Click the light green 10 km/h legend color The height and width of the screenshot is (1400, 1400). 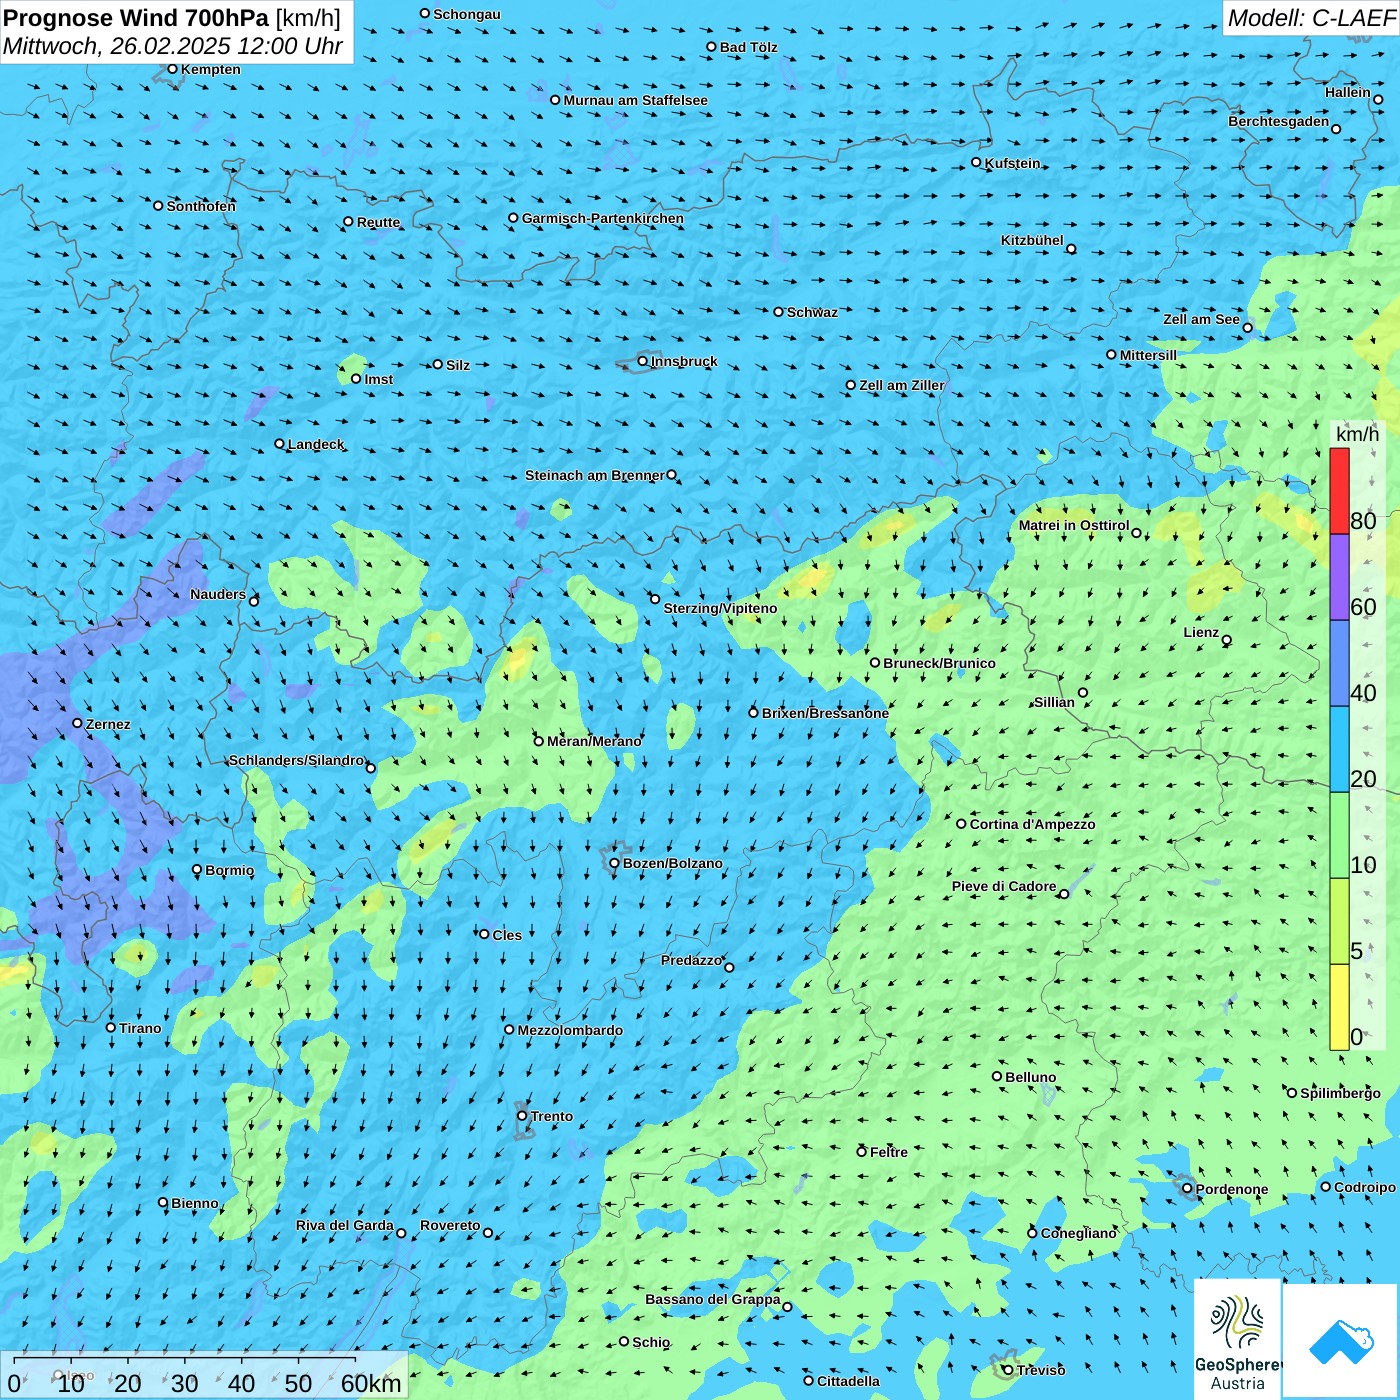[1339, 835]
